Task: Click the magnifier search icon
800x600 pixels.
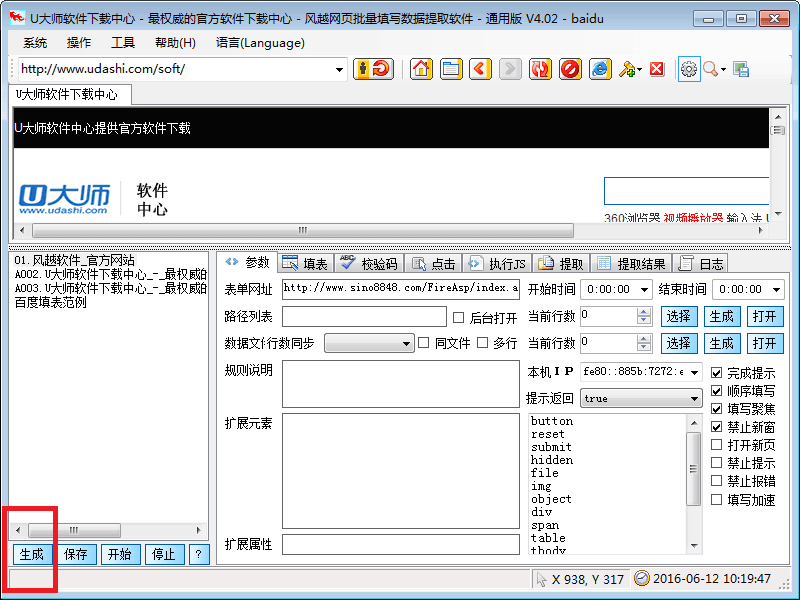Action: coord(710,69)
